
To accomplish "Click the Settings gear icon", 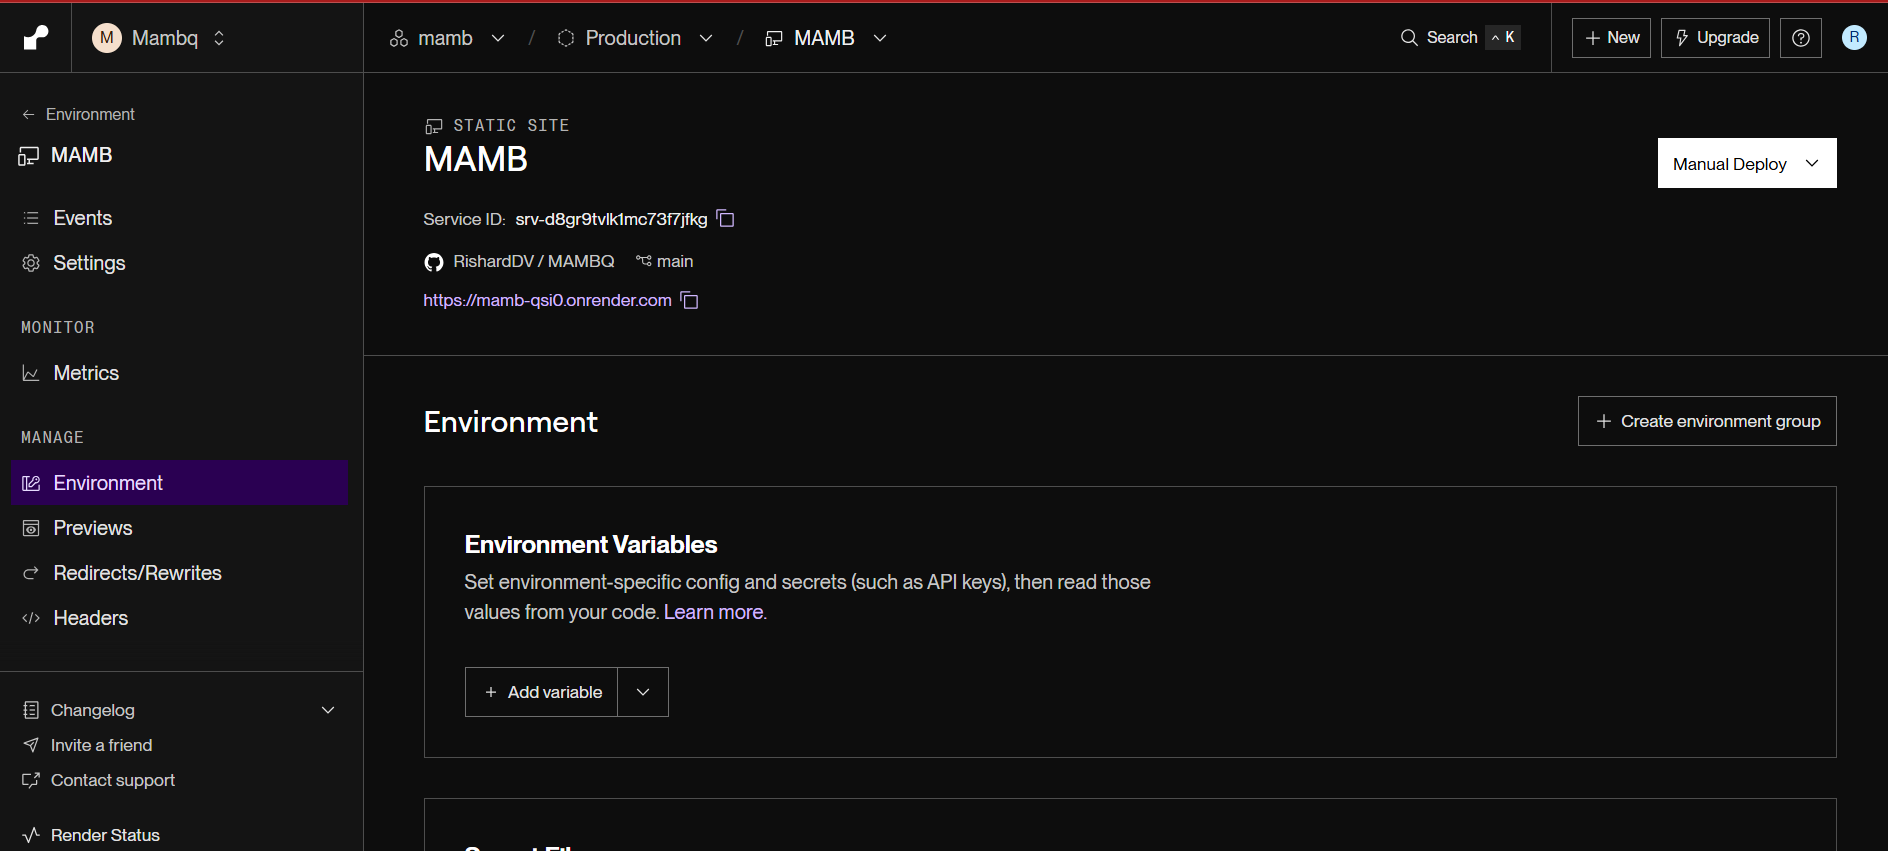I will point(31,263).
